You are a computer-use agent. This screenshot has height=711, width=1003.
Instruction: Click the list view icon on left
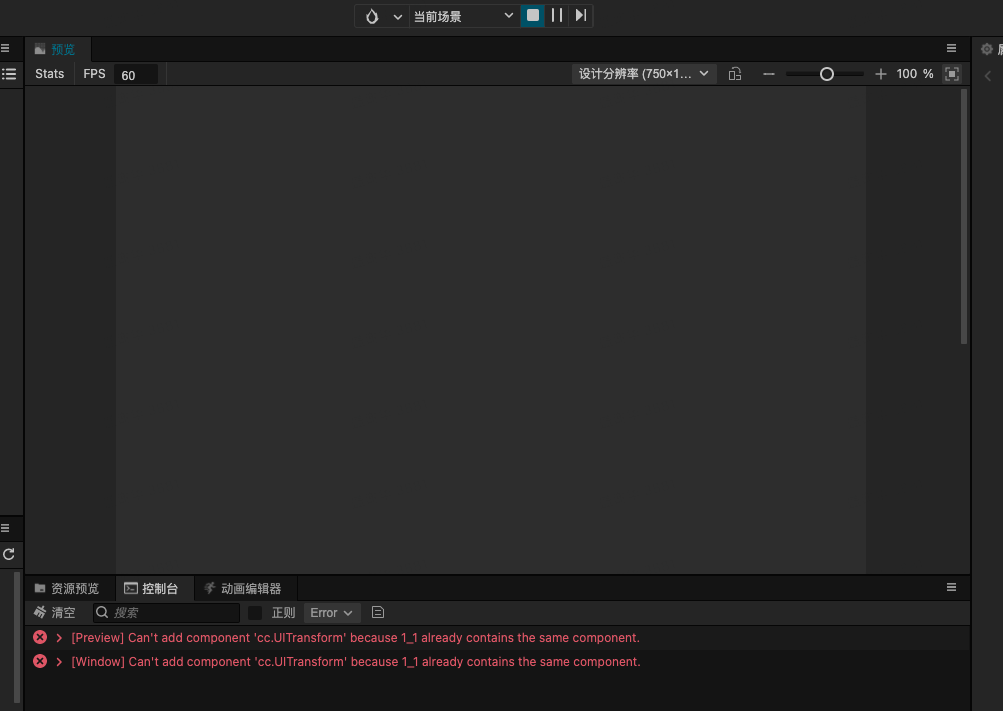pos(9,74)
